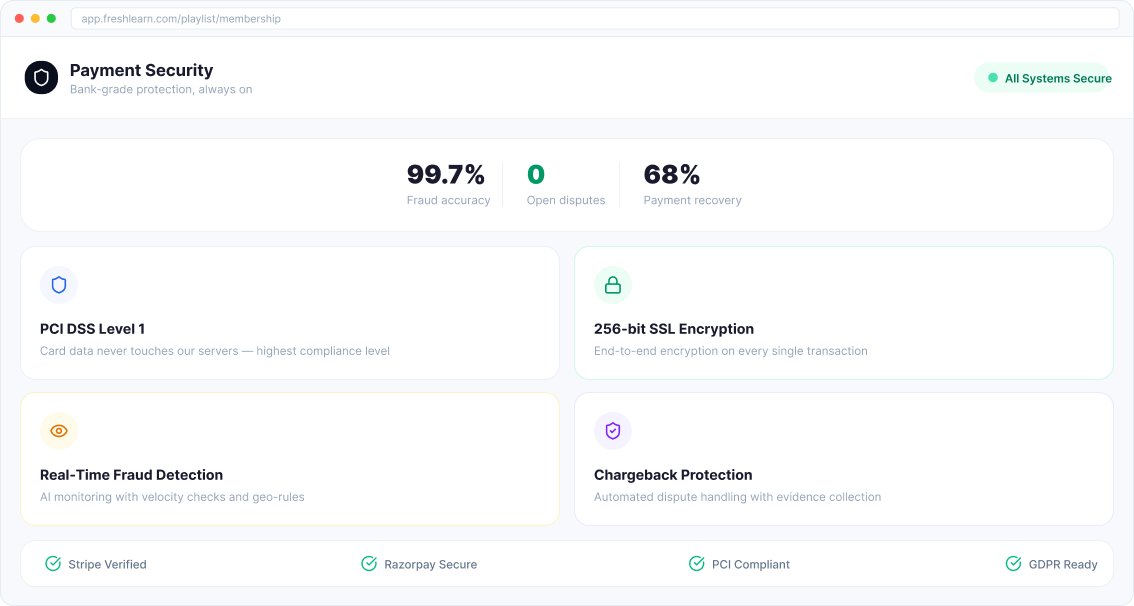
Task: Focus the browser address bar URL
Action: click(594, 19)
